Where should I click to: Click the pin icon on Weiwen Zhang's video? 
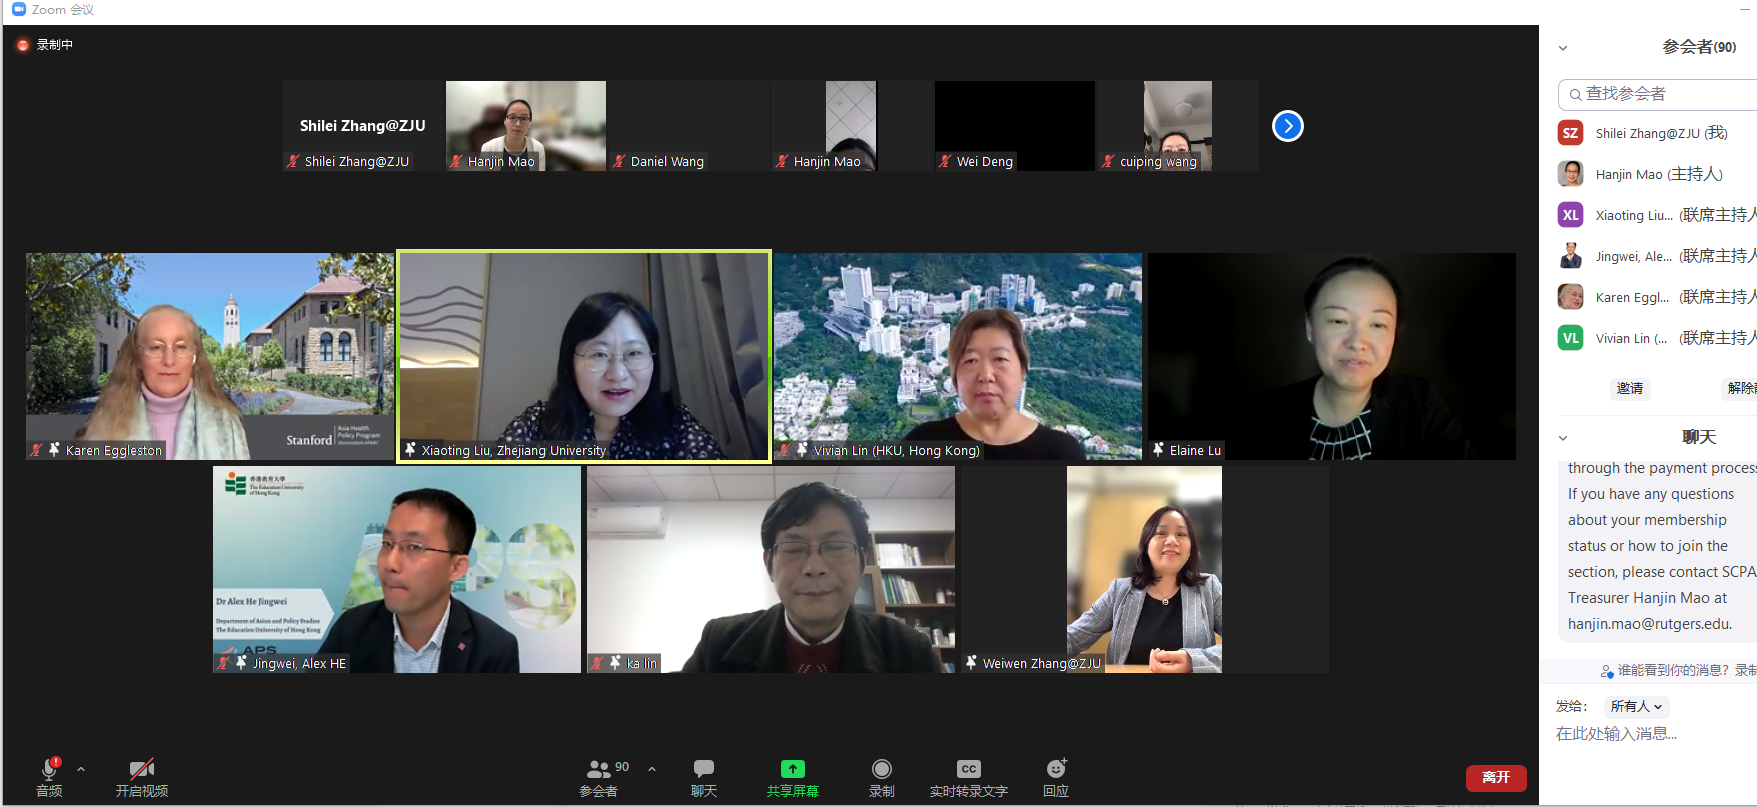click(x=971, y=662)
